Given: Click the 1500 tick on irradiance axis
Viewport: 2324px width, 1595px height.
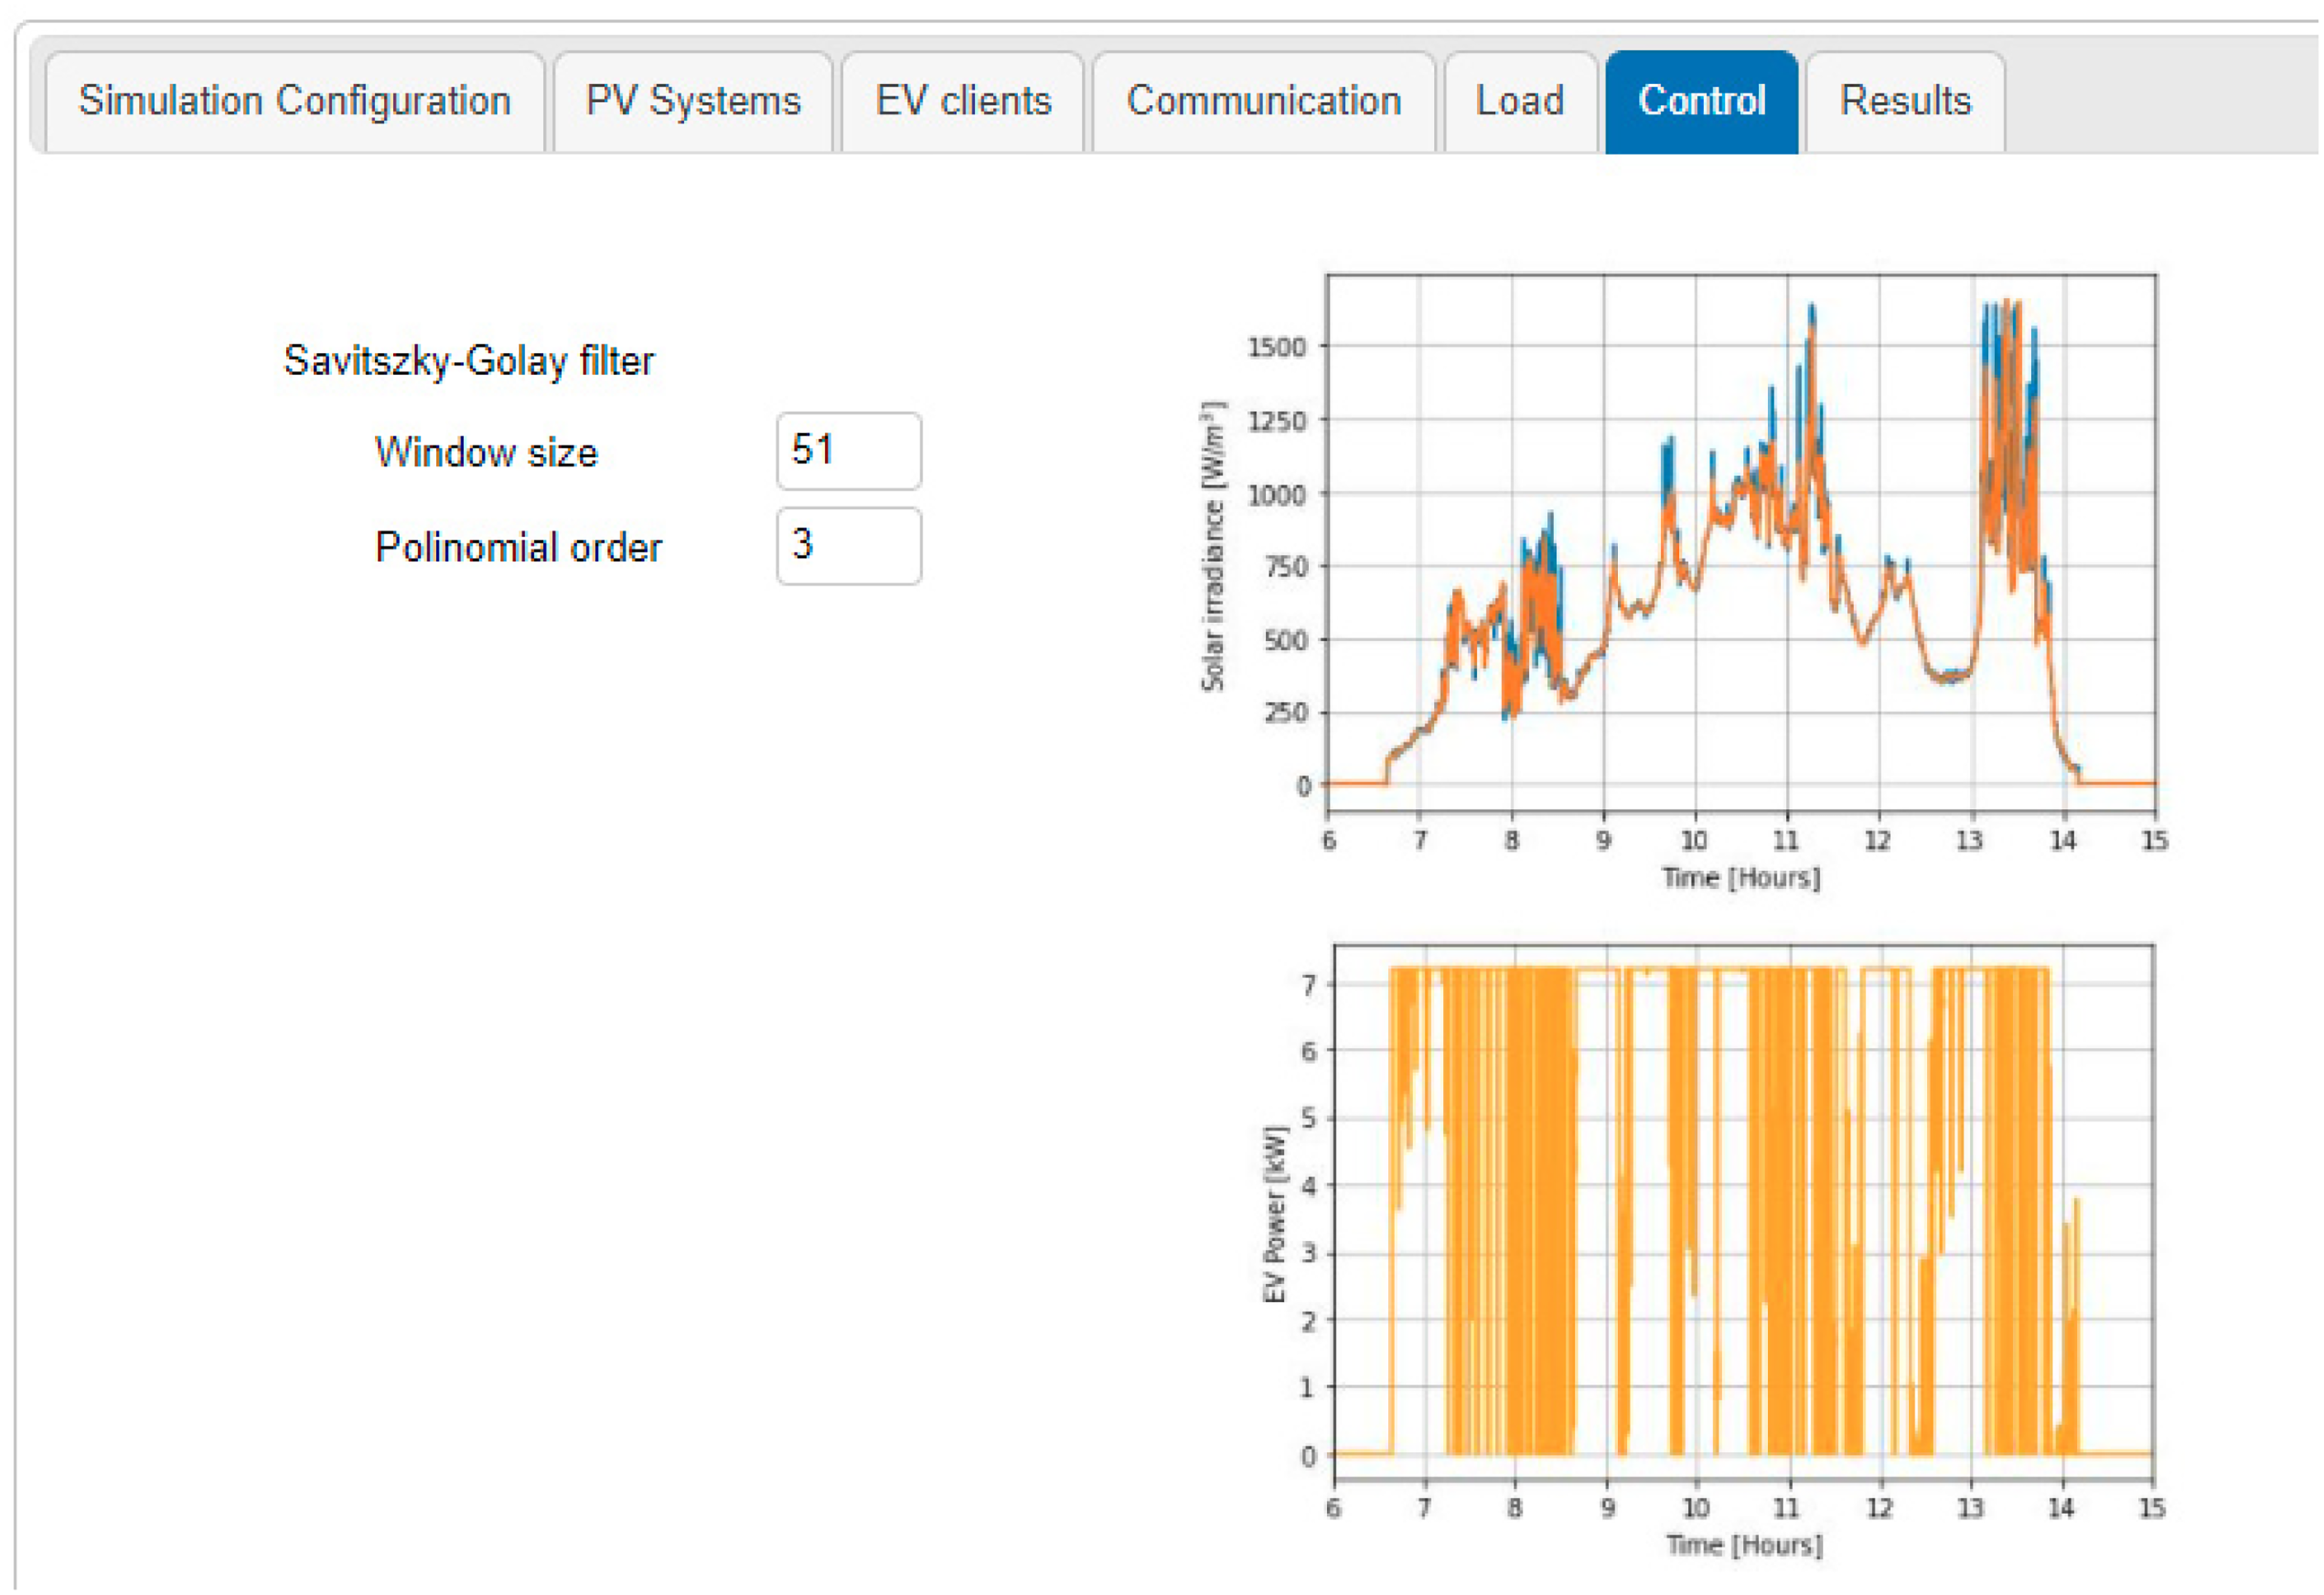Looking at the screenshot, I should 1277,347.
